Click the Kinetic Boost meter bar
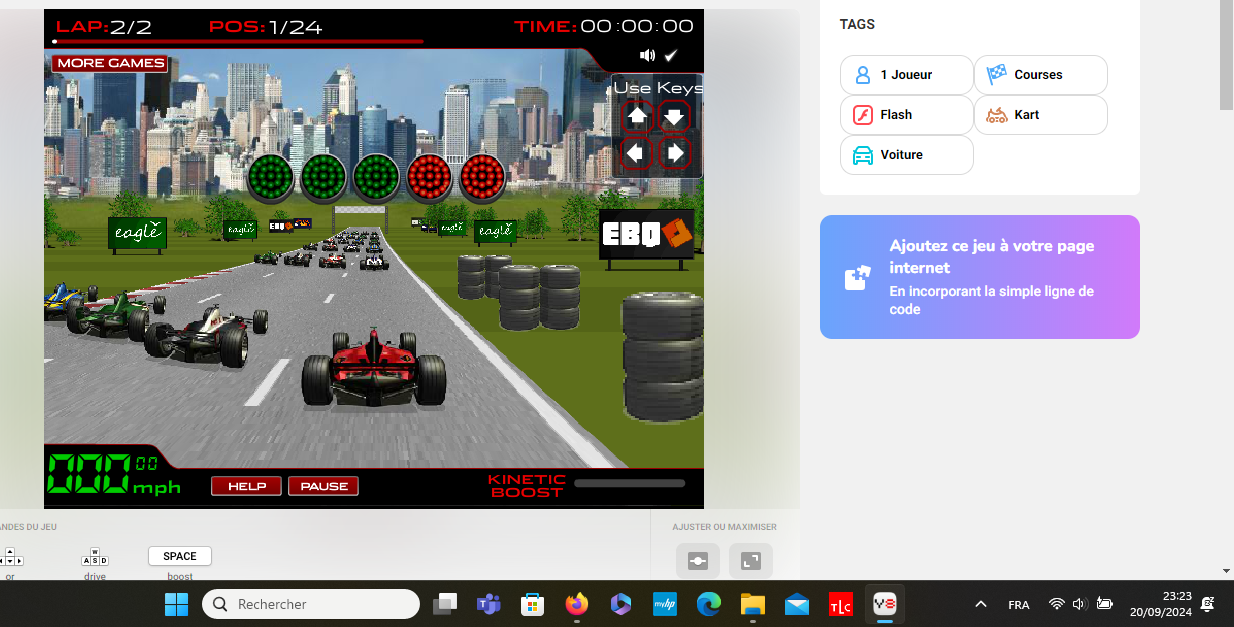The width and height of the screenshot is (1234, 627). coord(629,484)
